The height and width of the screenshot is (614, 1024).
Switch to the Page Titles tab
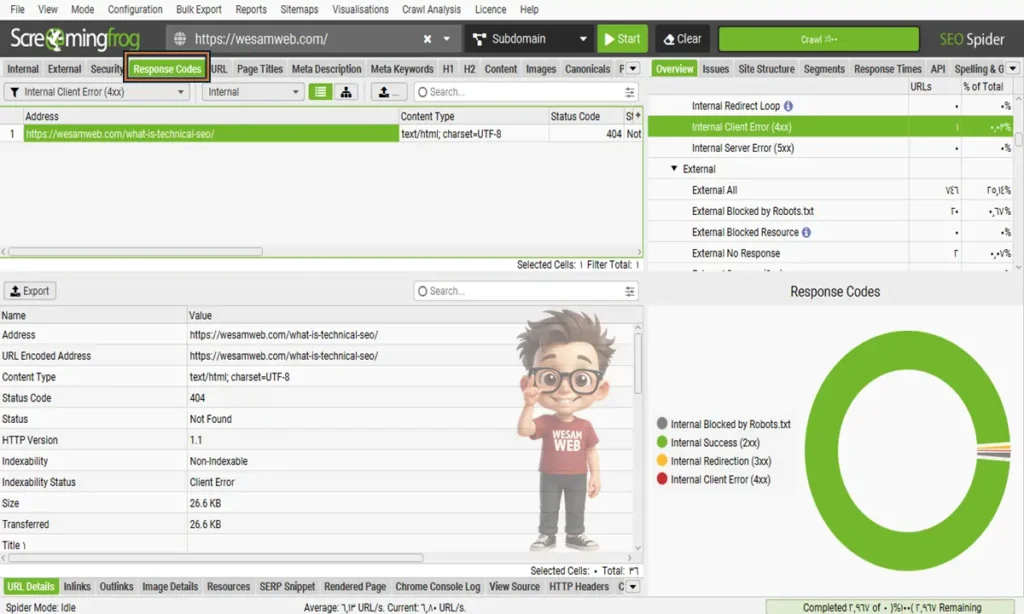(260, 69)
